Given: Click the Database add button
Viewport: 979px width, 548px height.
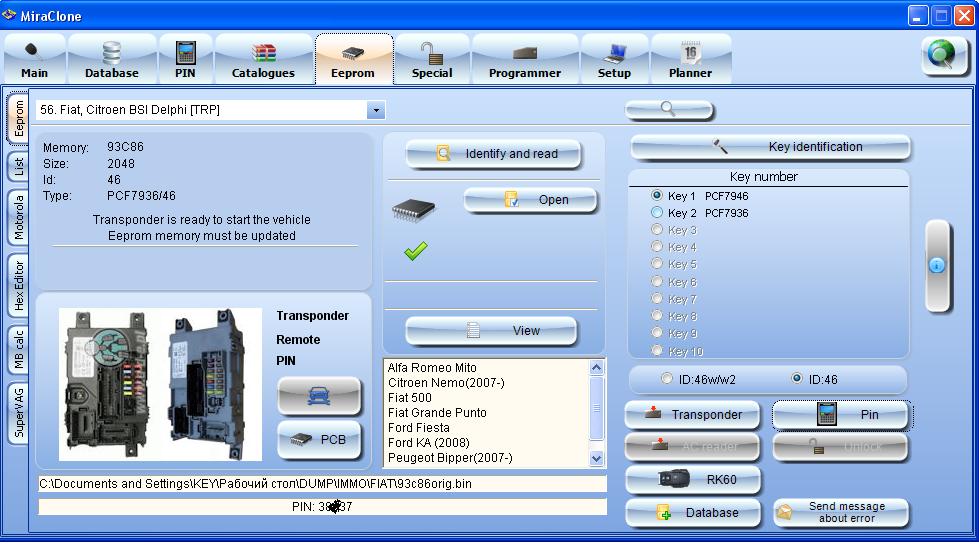Looking at the screenshot, I should pyautogui.click(x=693, y=512).
